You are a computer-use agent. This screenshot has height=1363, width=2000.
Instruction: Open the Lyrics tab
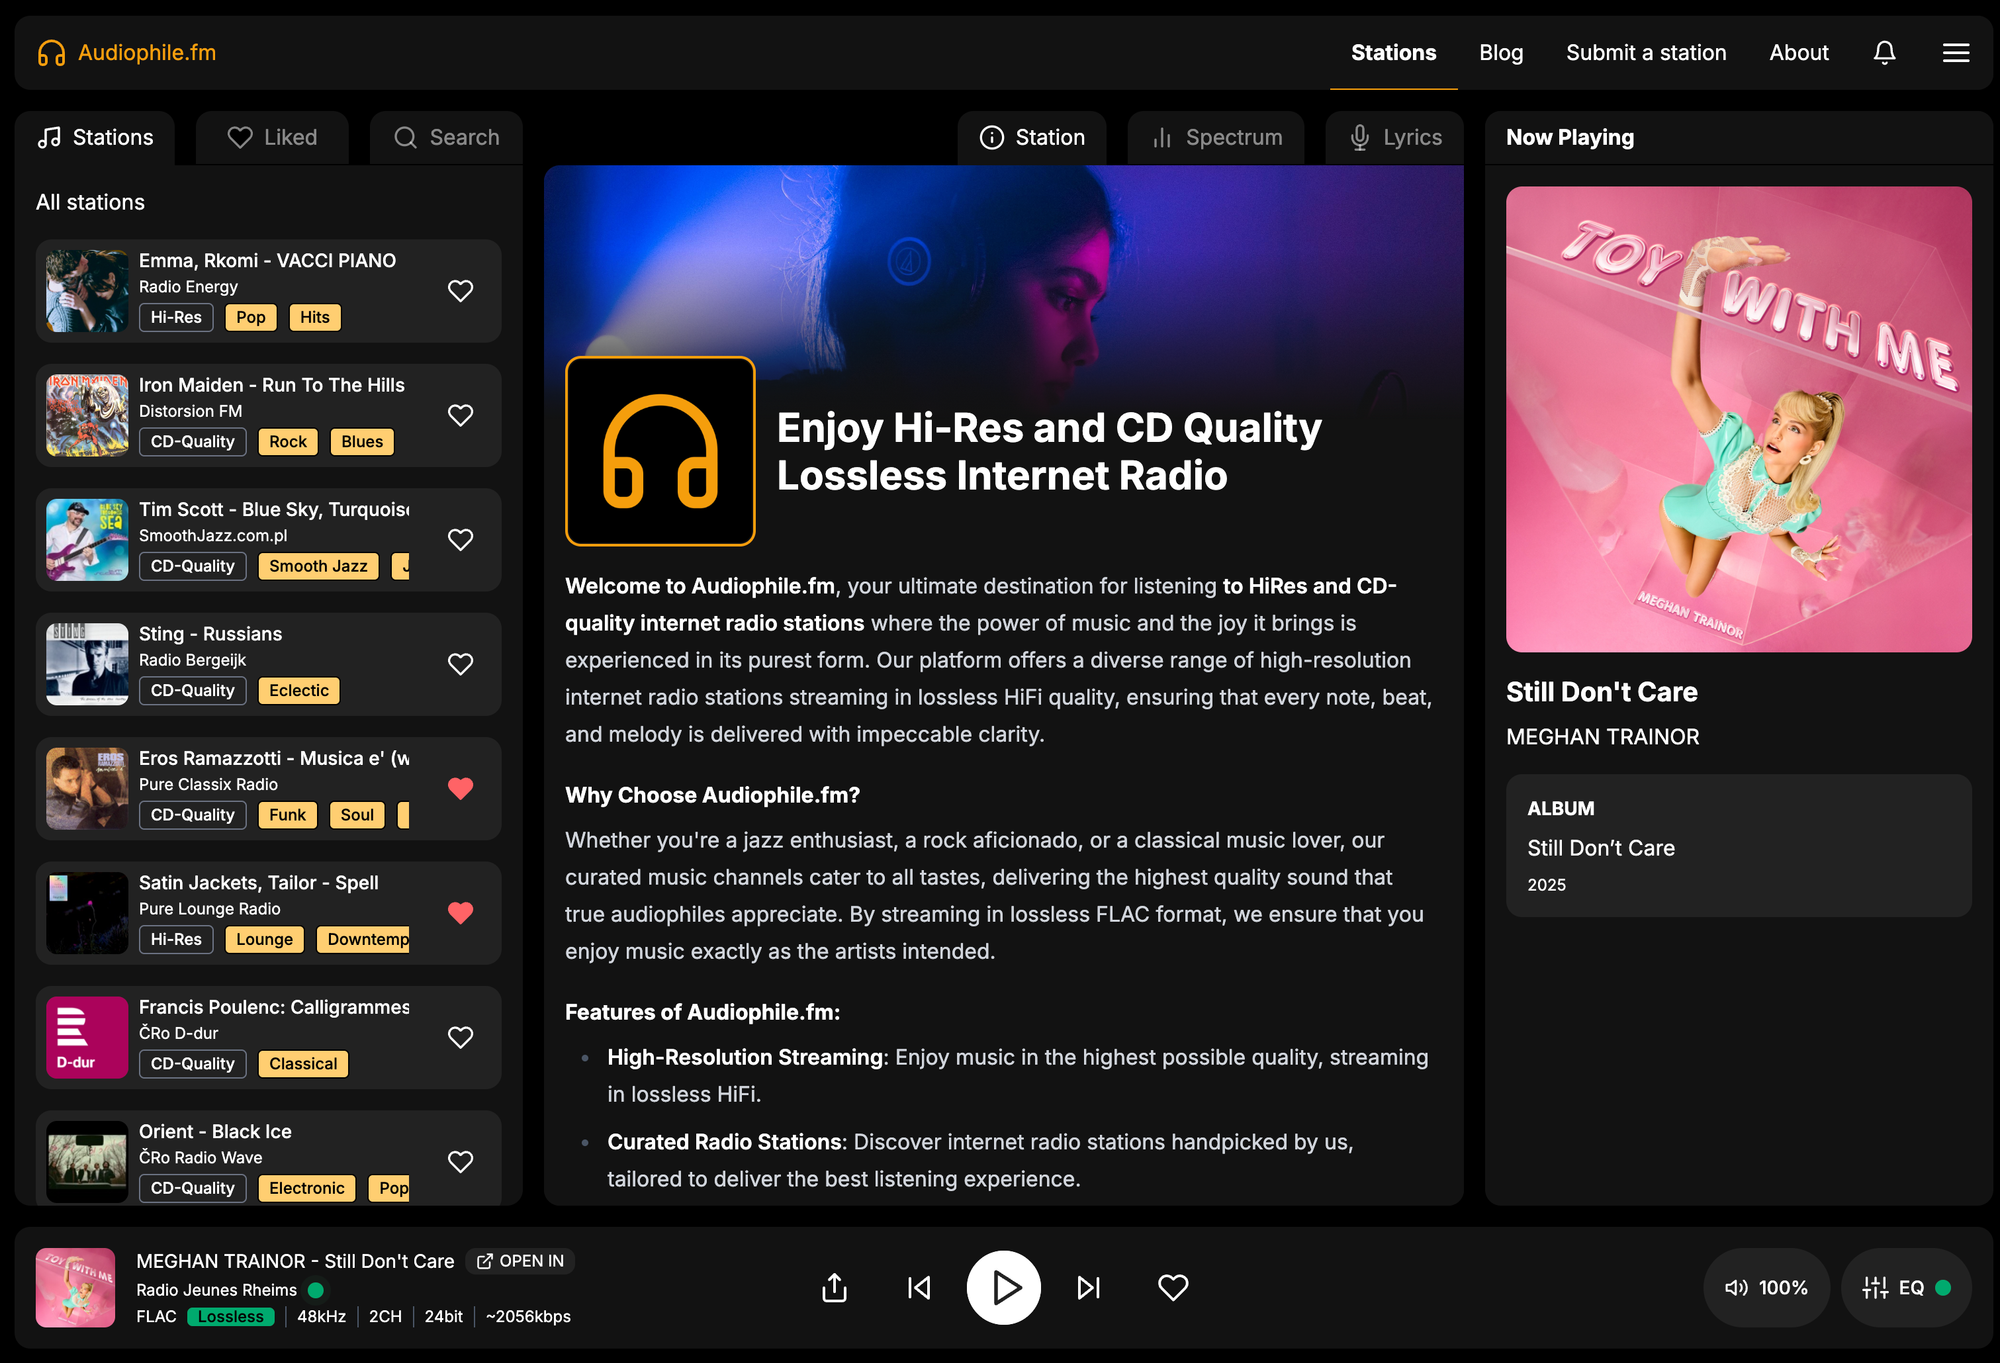1394,137
